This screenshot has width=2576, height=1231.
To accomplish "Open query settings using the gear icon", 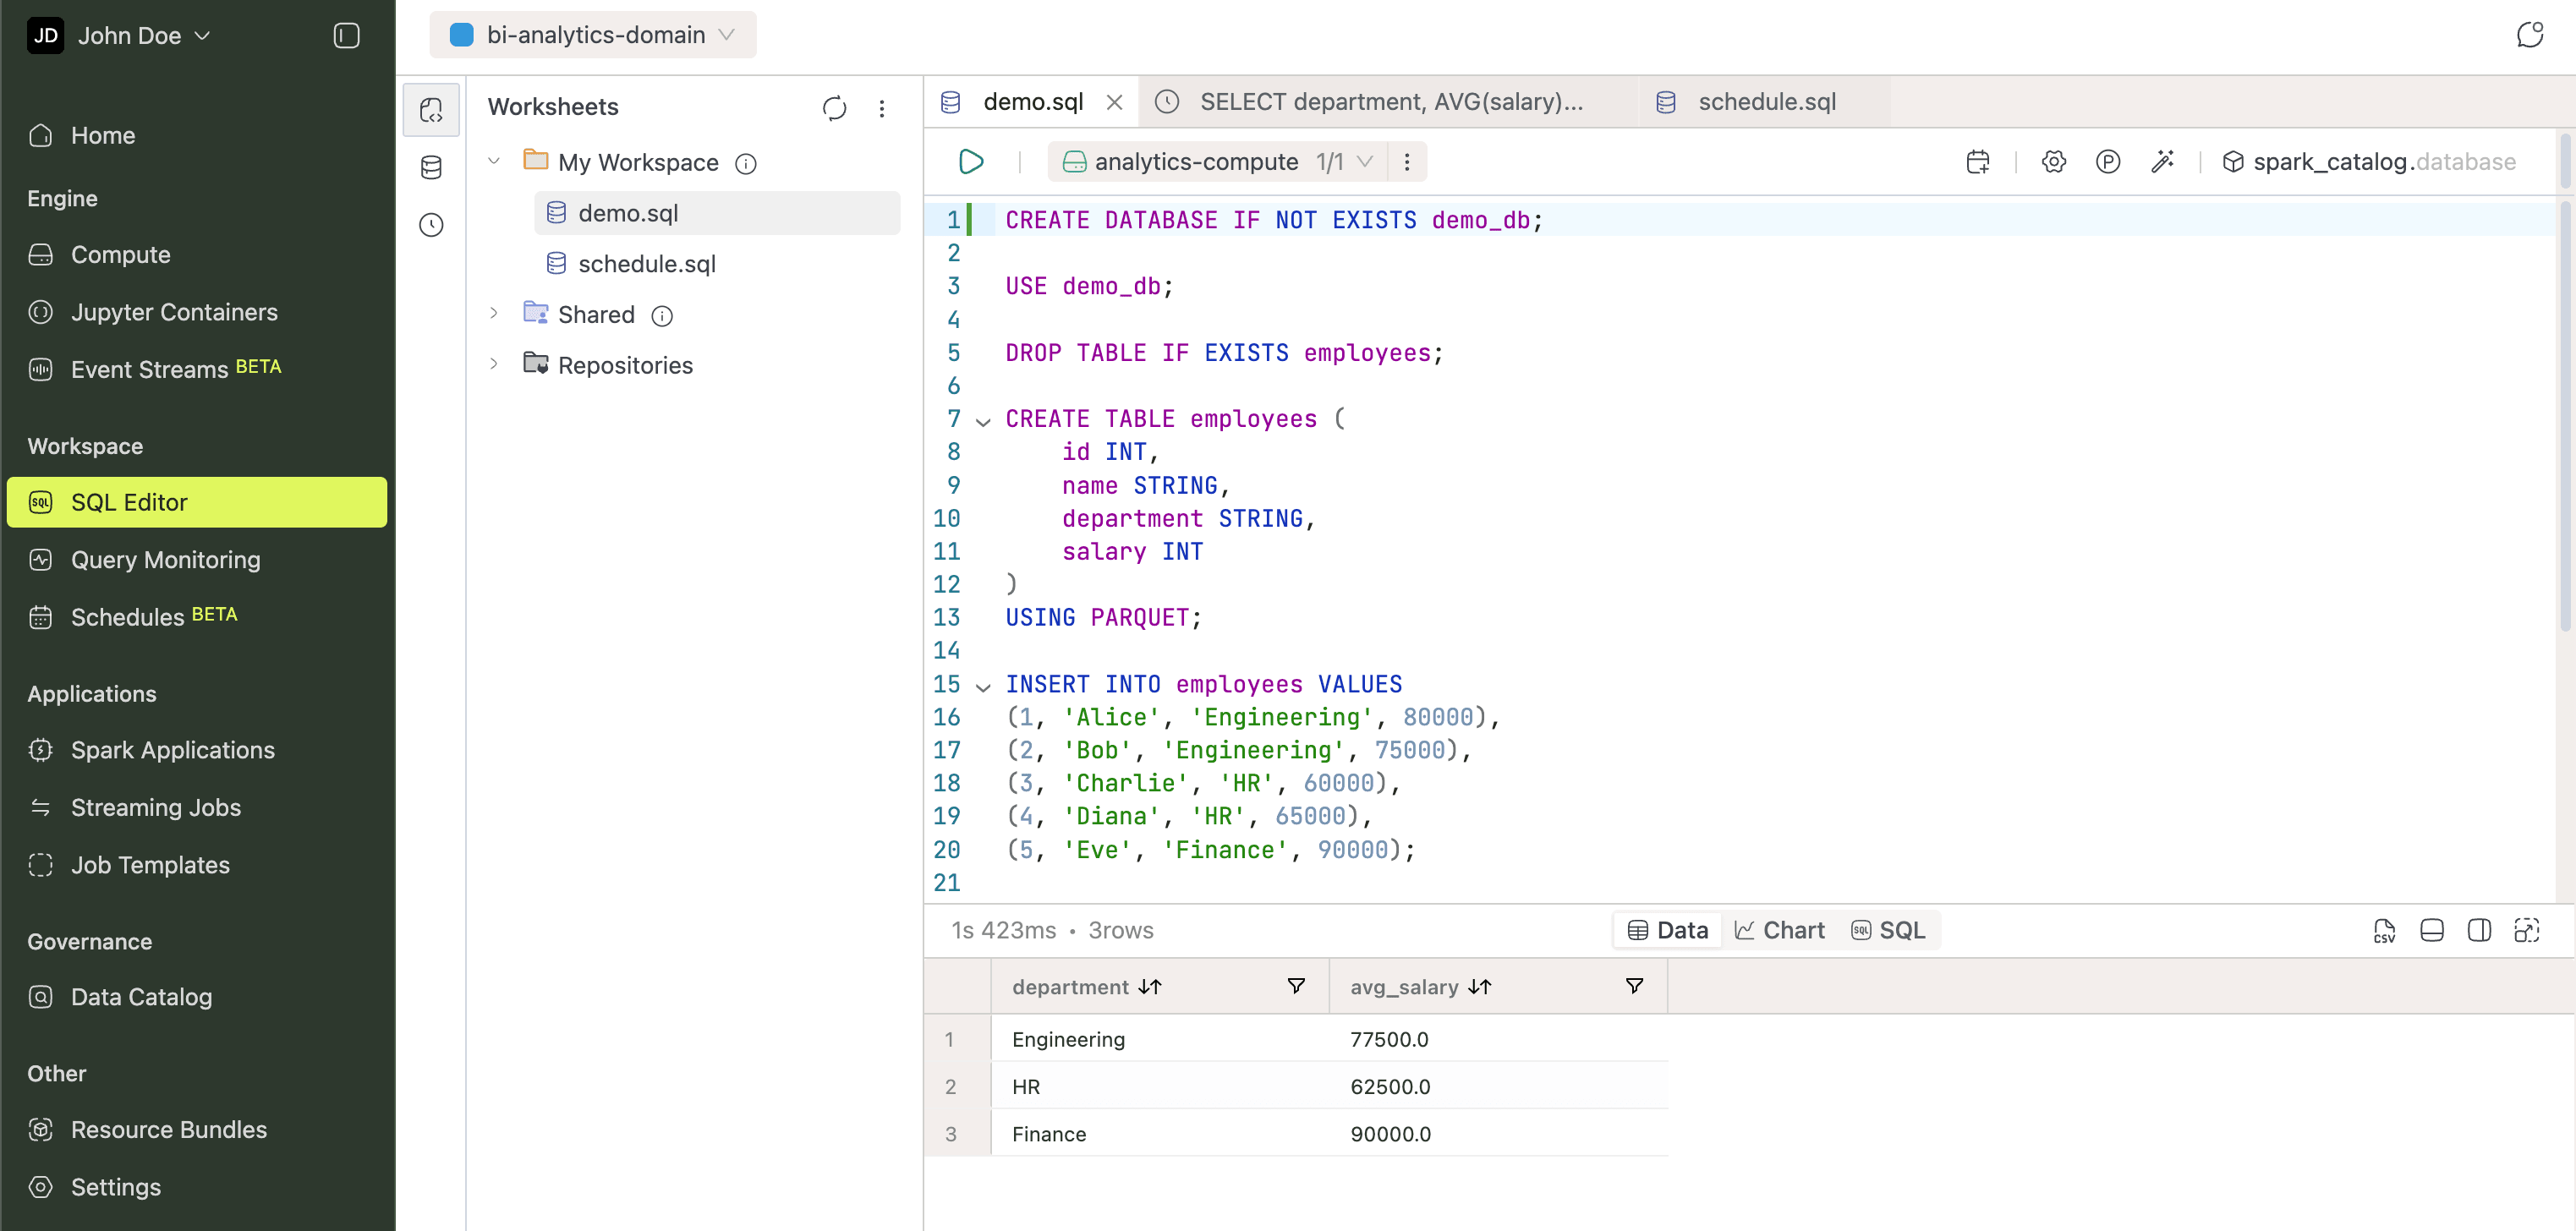I will coord(2054,161).
